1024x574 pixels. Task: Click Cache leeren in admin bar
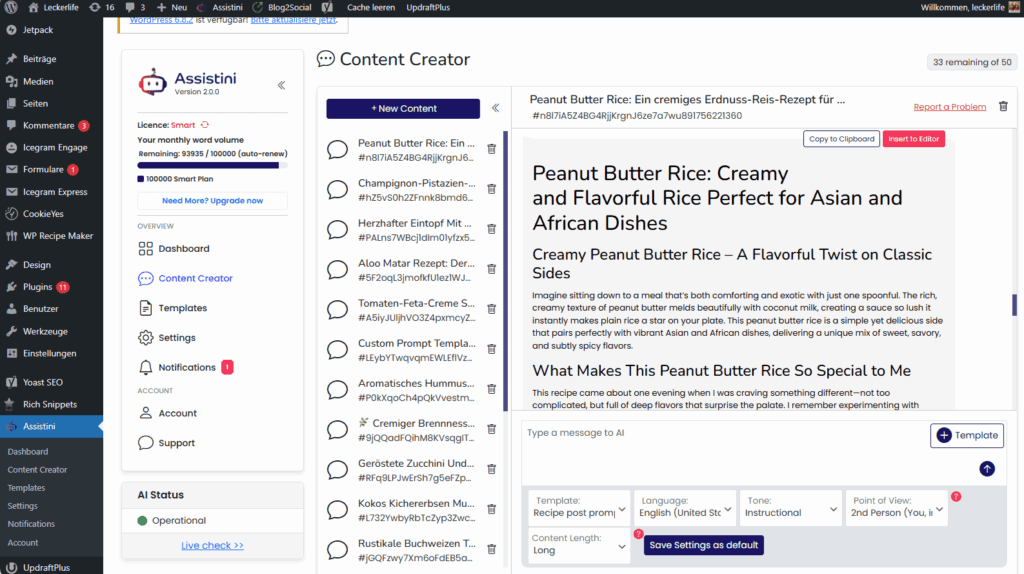point(370,7)
